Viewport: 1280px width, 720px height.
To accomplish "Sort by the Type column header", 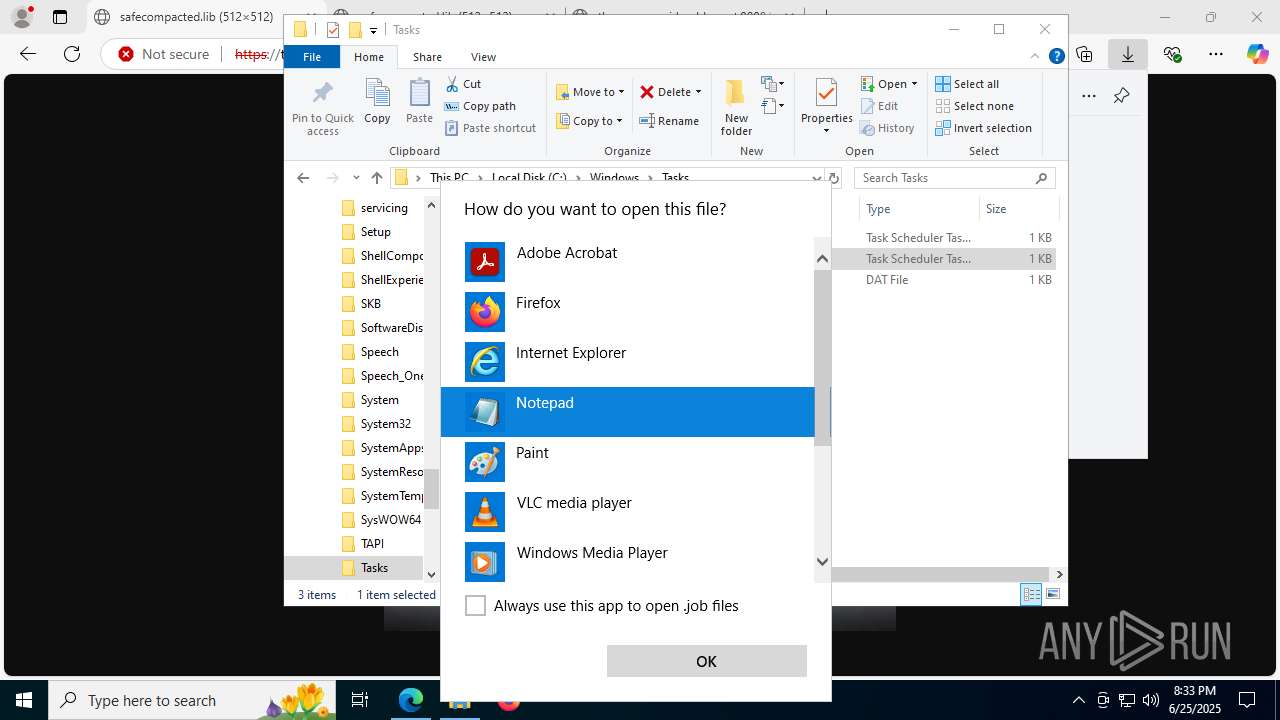I will click(919, 209).
